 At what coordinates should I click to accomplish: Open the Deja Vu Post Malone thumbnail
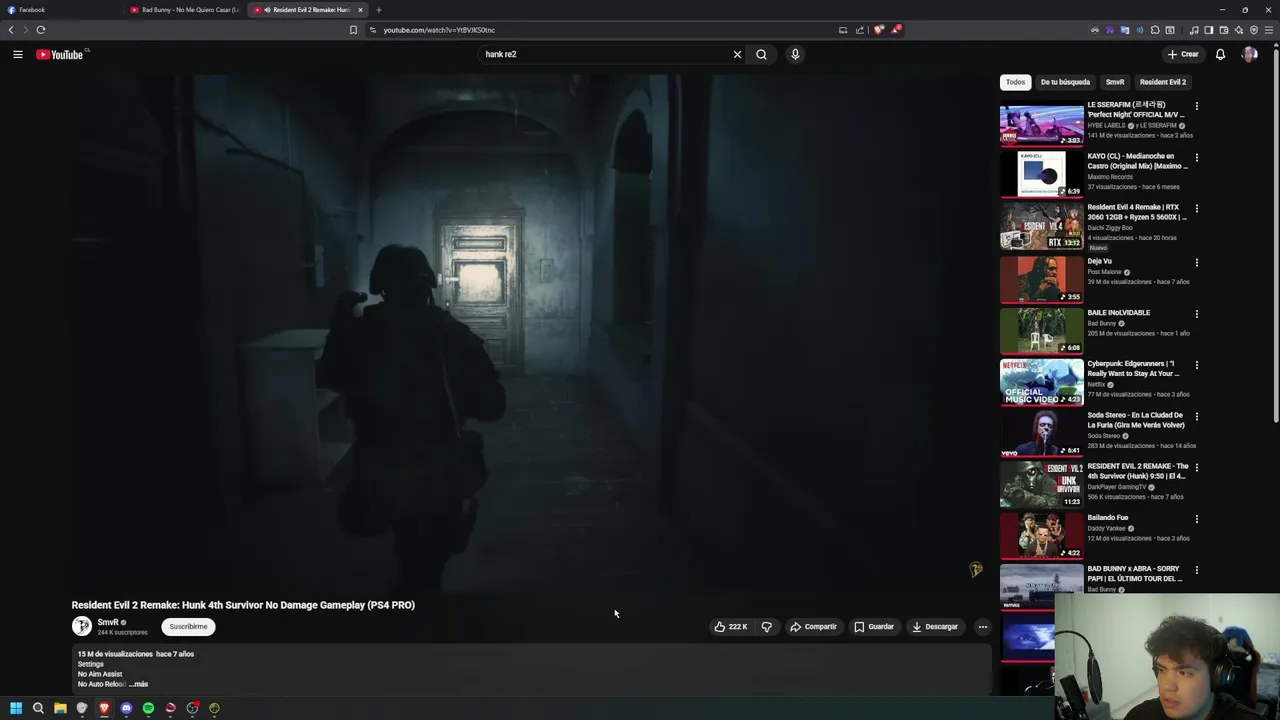[x=1041, y=279]
